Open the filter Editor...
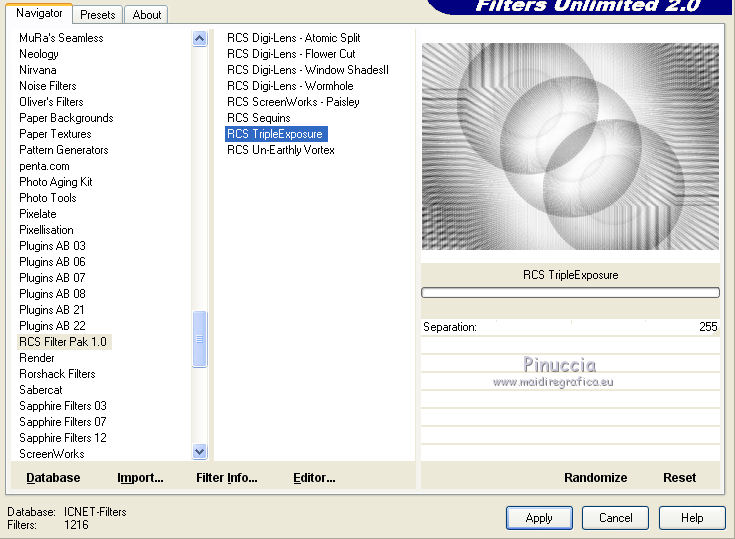Image resolution: width=735 pixels, height=539 pixels. (x=314, y=478)
